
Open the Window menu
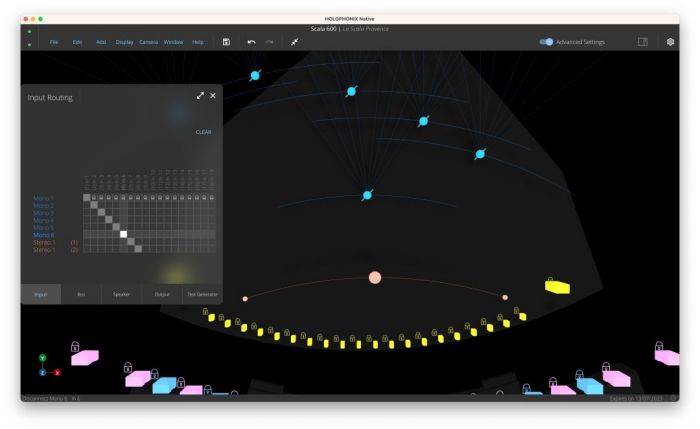(x=173, y=42)
